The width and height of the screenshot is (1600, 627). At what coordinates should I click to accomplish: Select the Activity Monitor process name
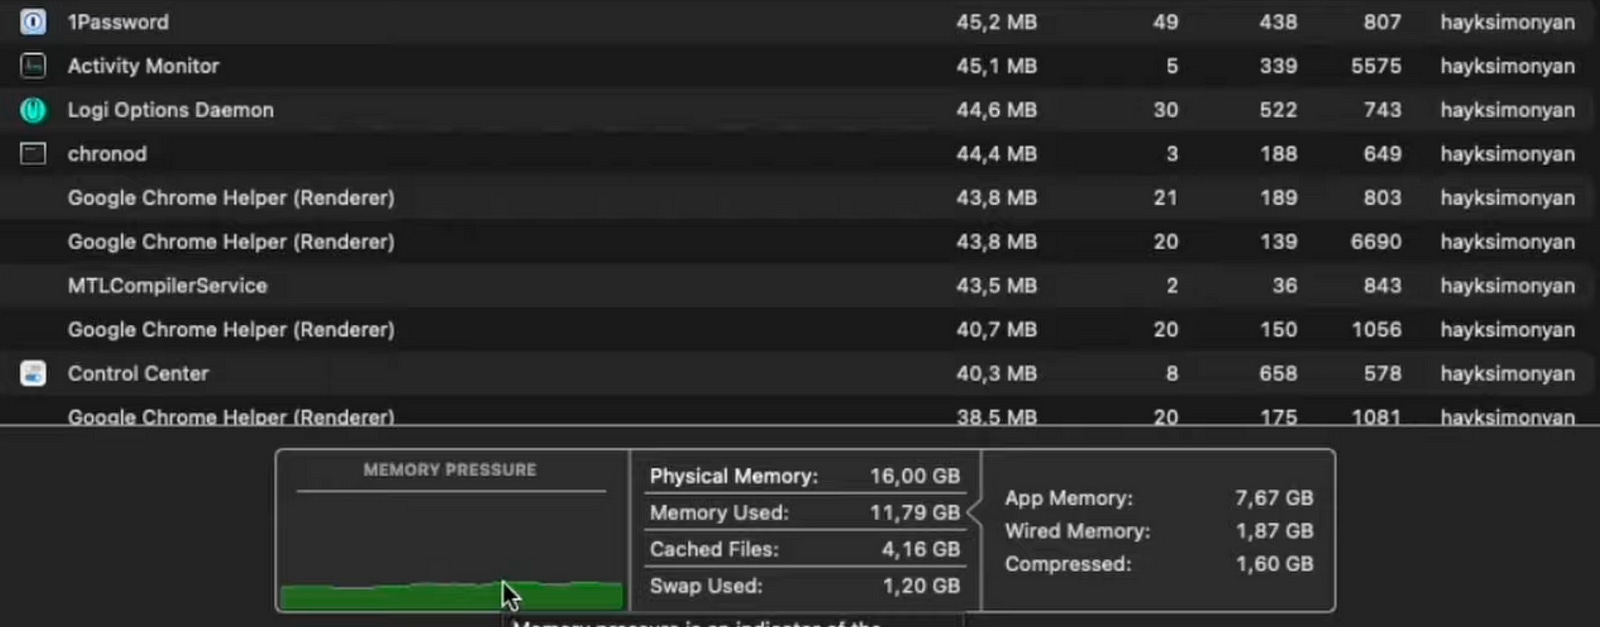(143, 66)
